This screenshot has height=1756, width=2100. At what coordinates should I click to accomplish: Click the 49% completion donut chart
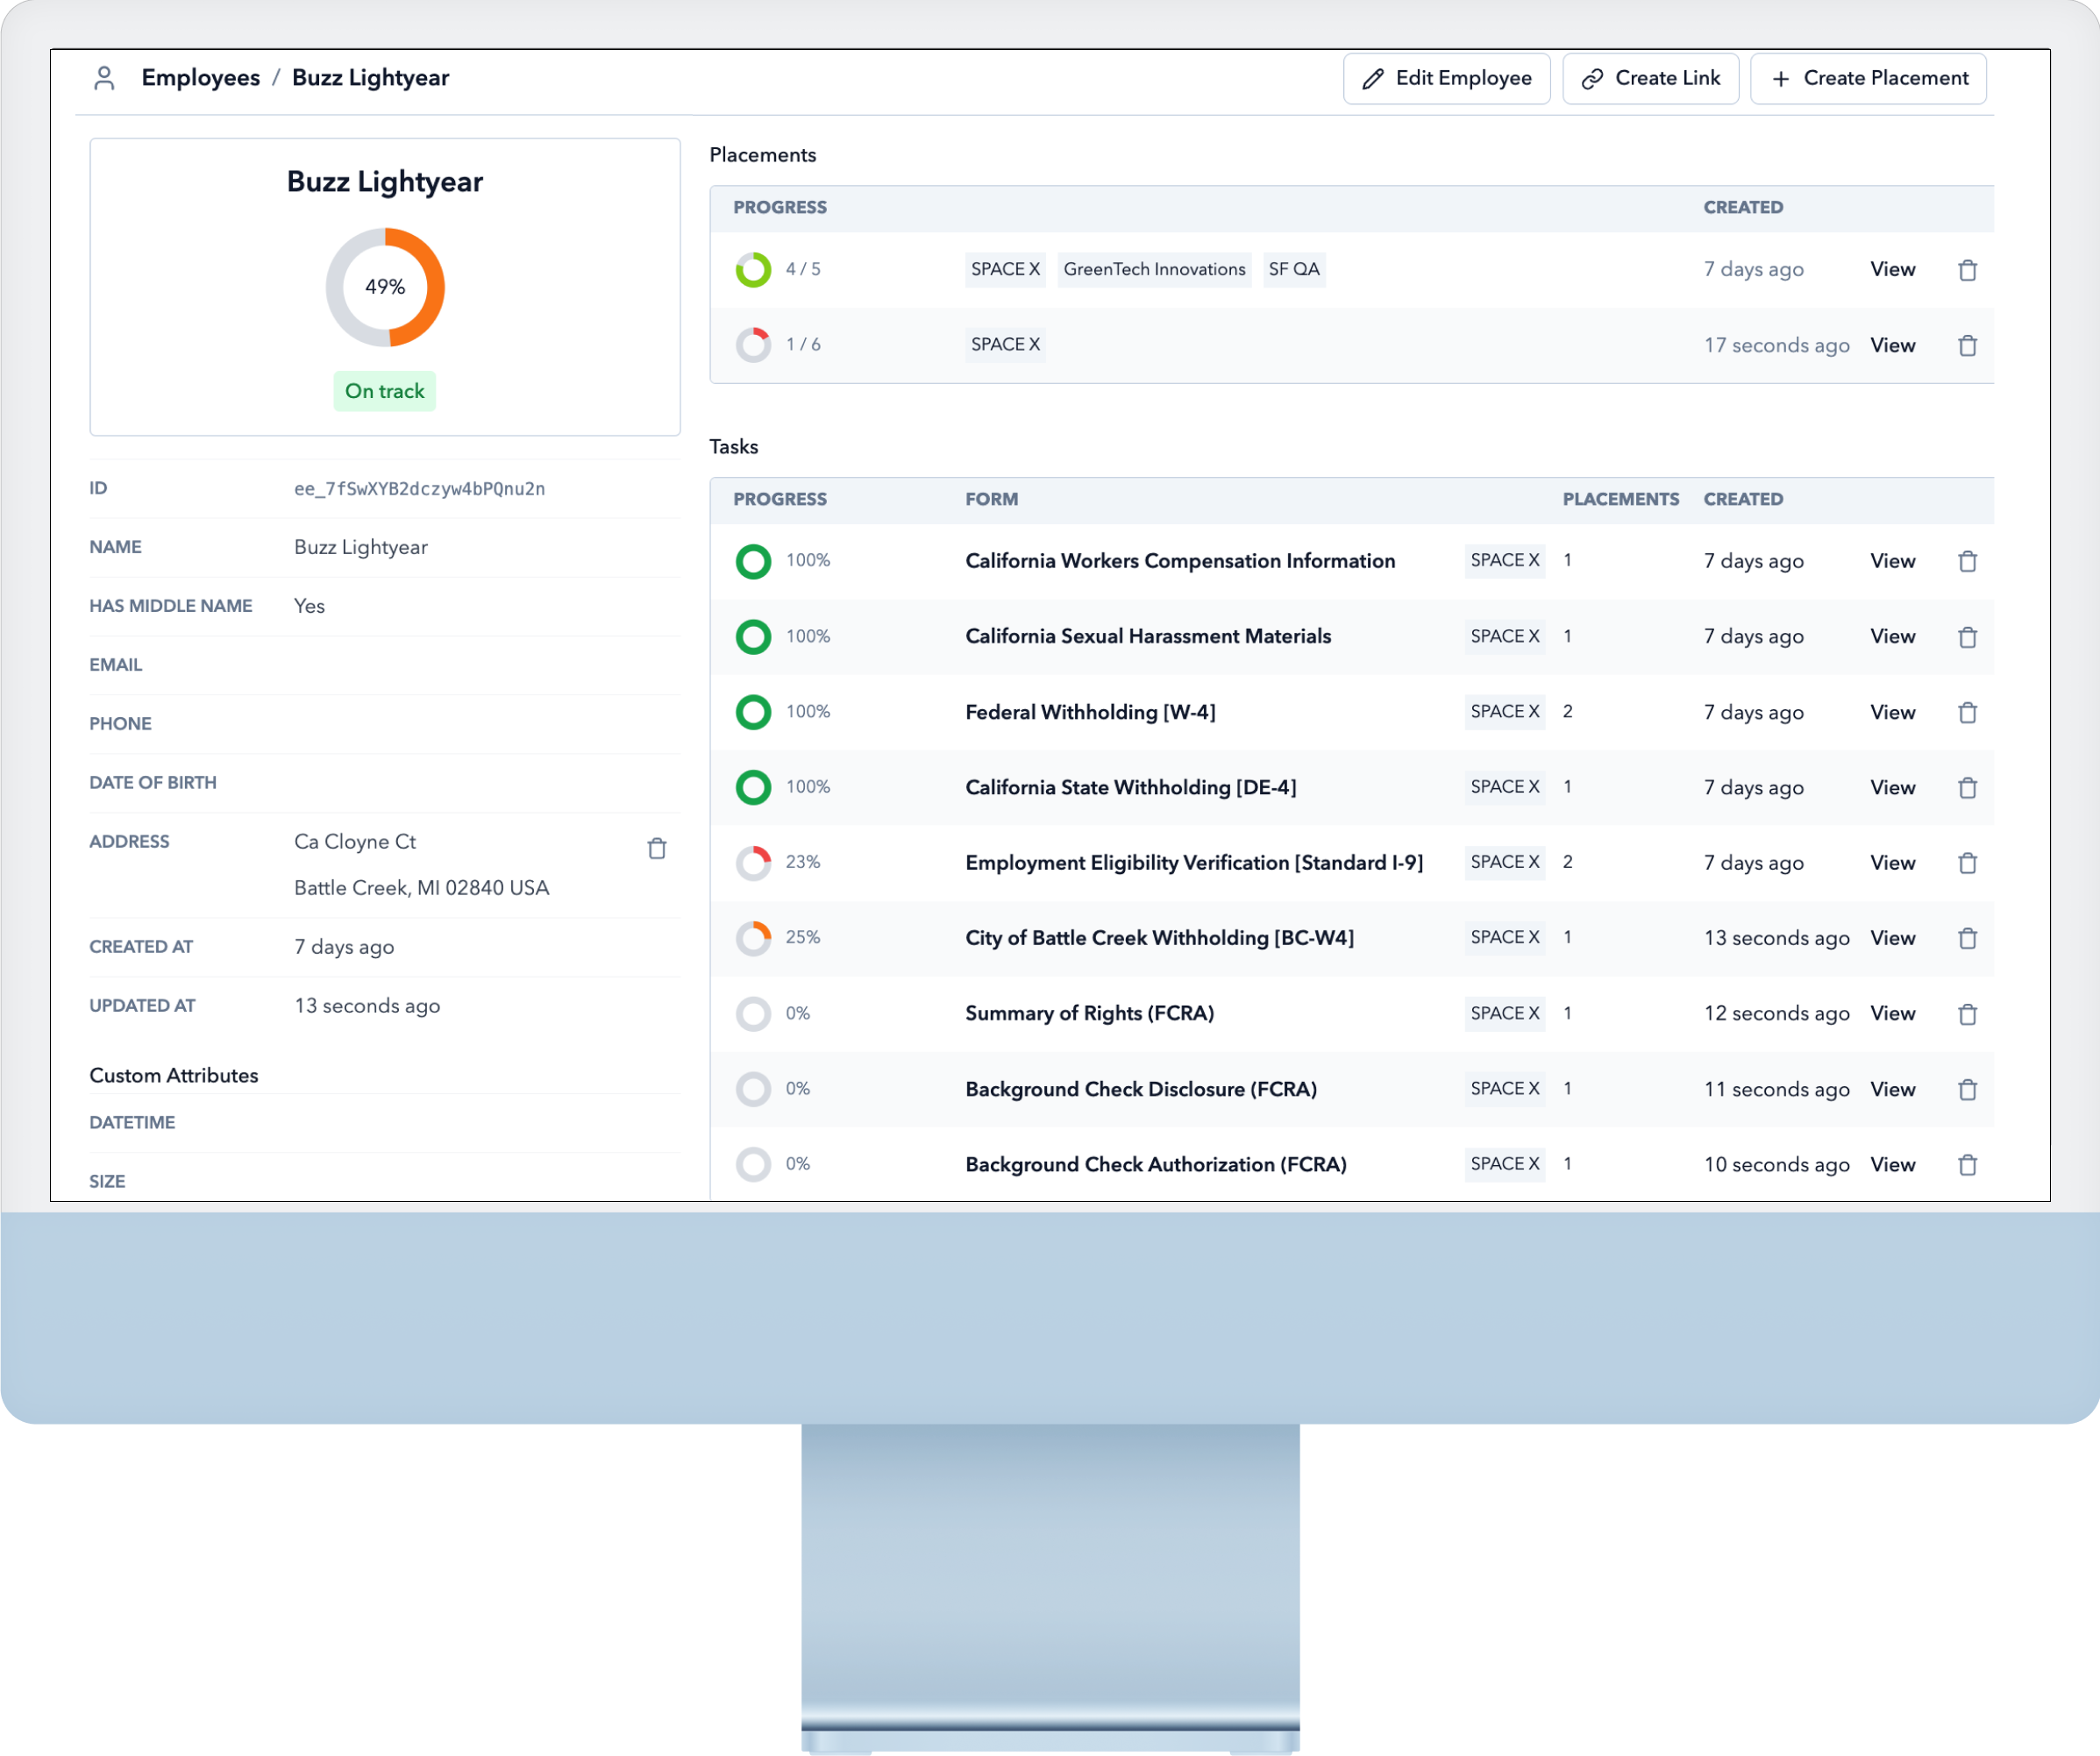385,287
